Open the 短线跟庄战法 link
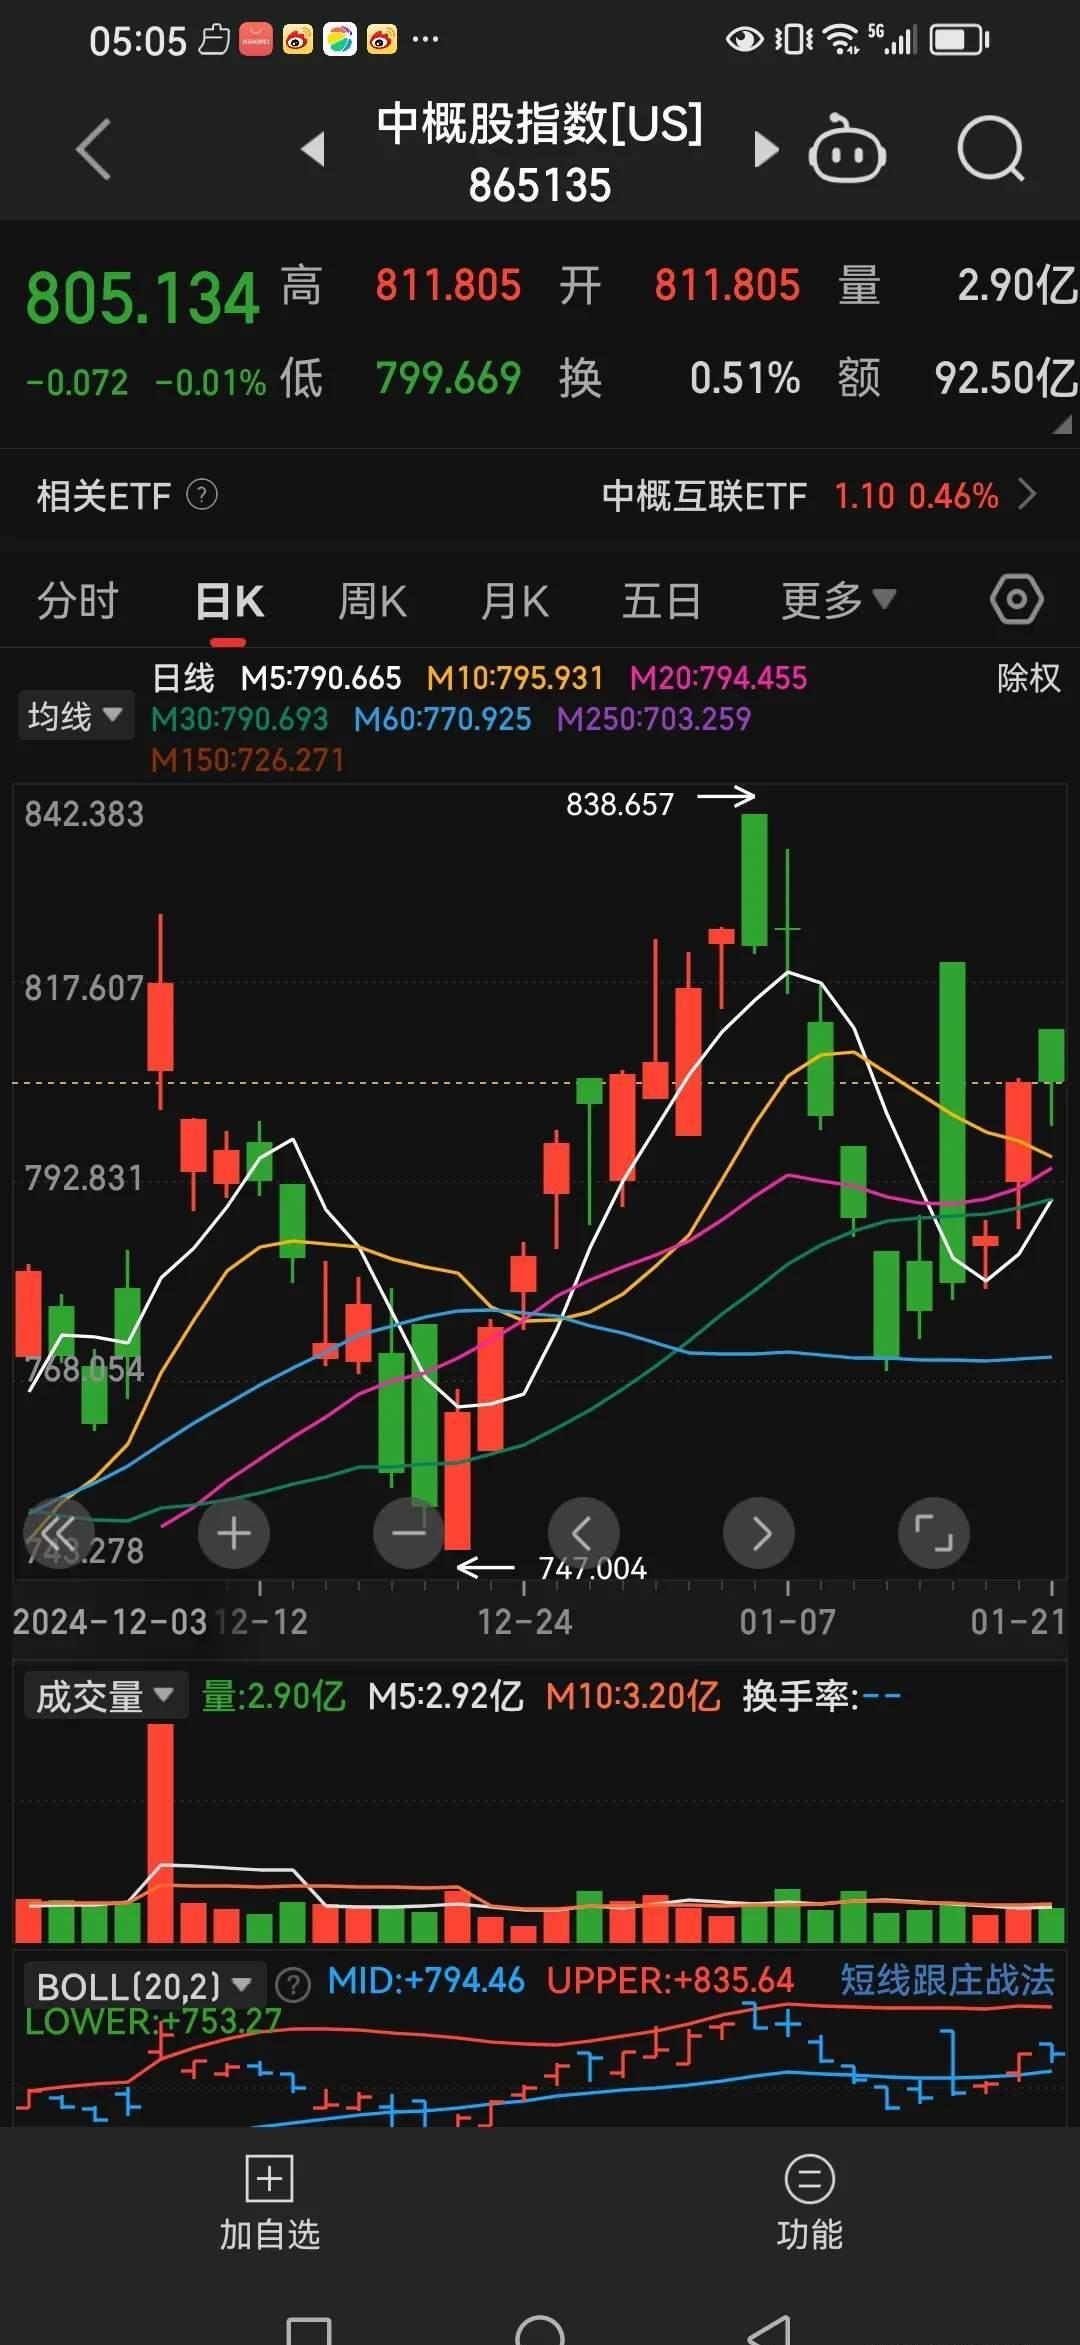The height and width of the screenshot is (2345, 1080). click(x=946, y=1980)
